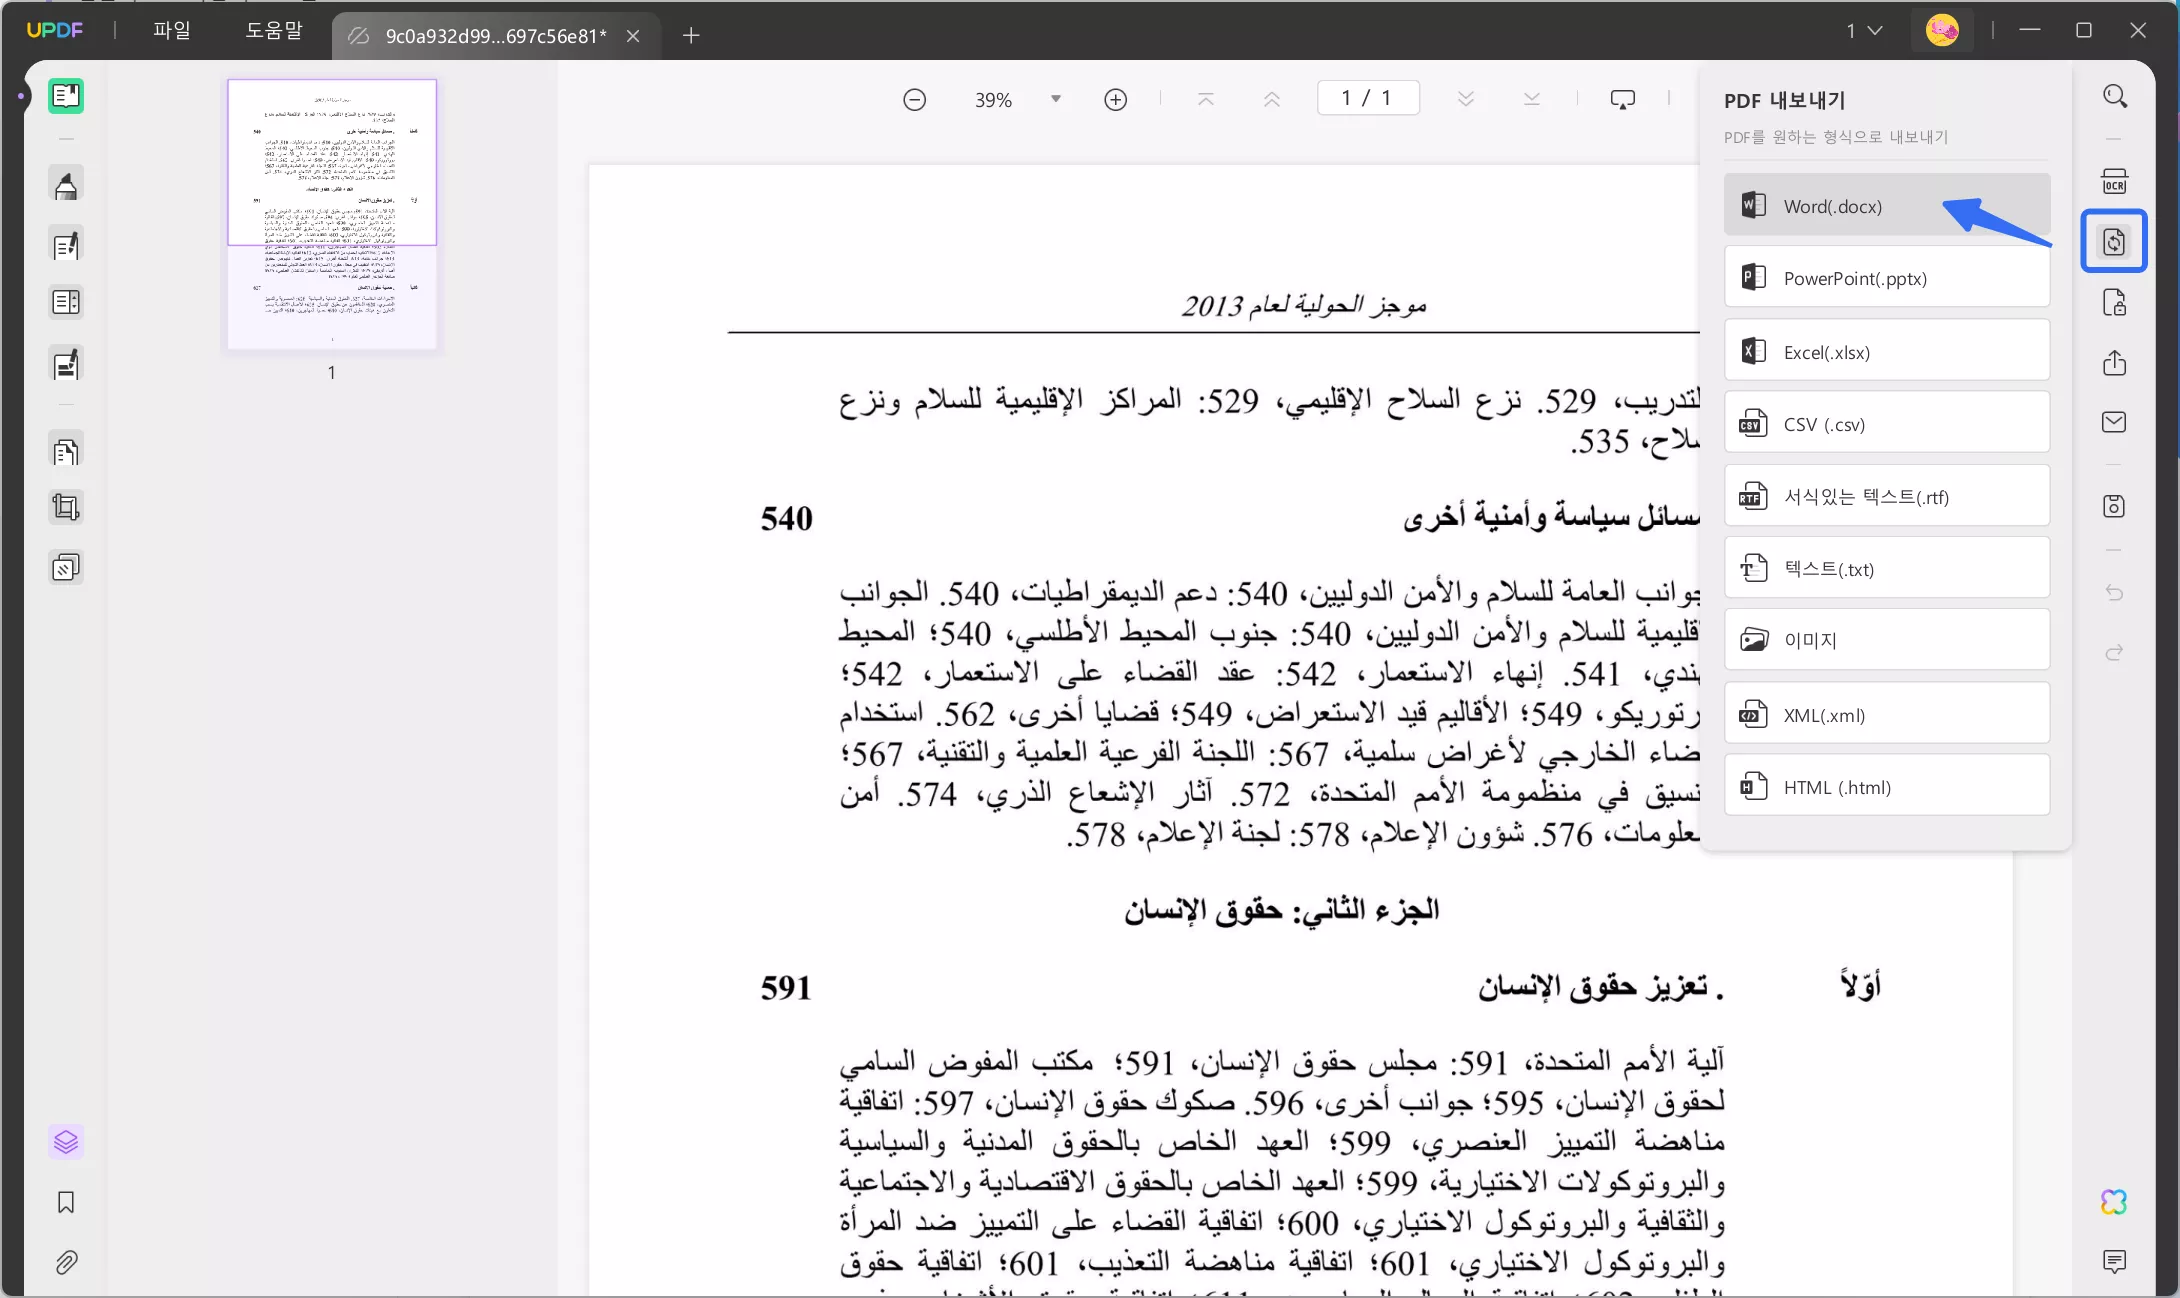Toggle the Export PDF panel icon
The width and height of the screenshot is (2180, 1298).
(x=2114, y=241)
